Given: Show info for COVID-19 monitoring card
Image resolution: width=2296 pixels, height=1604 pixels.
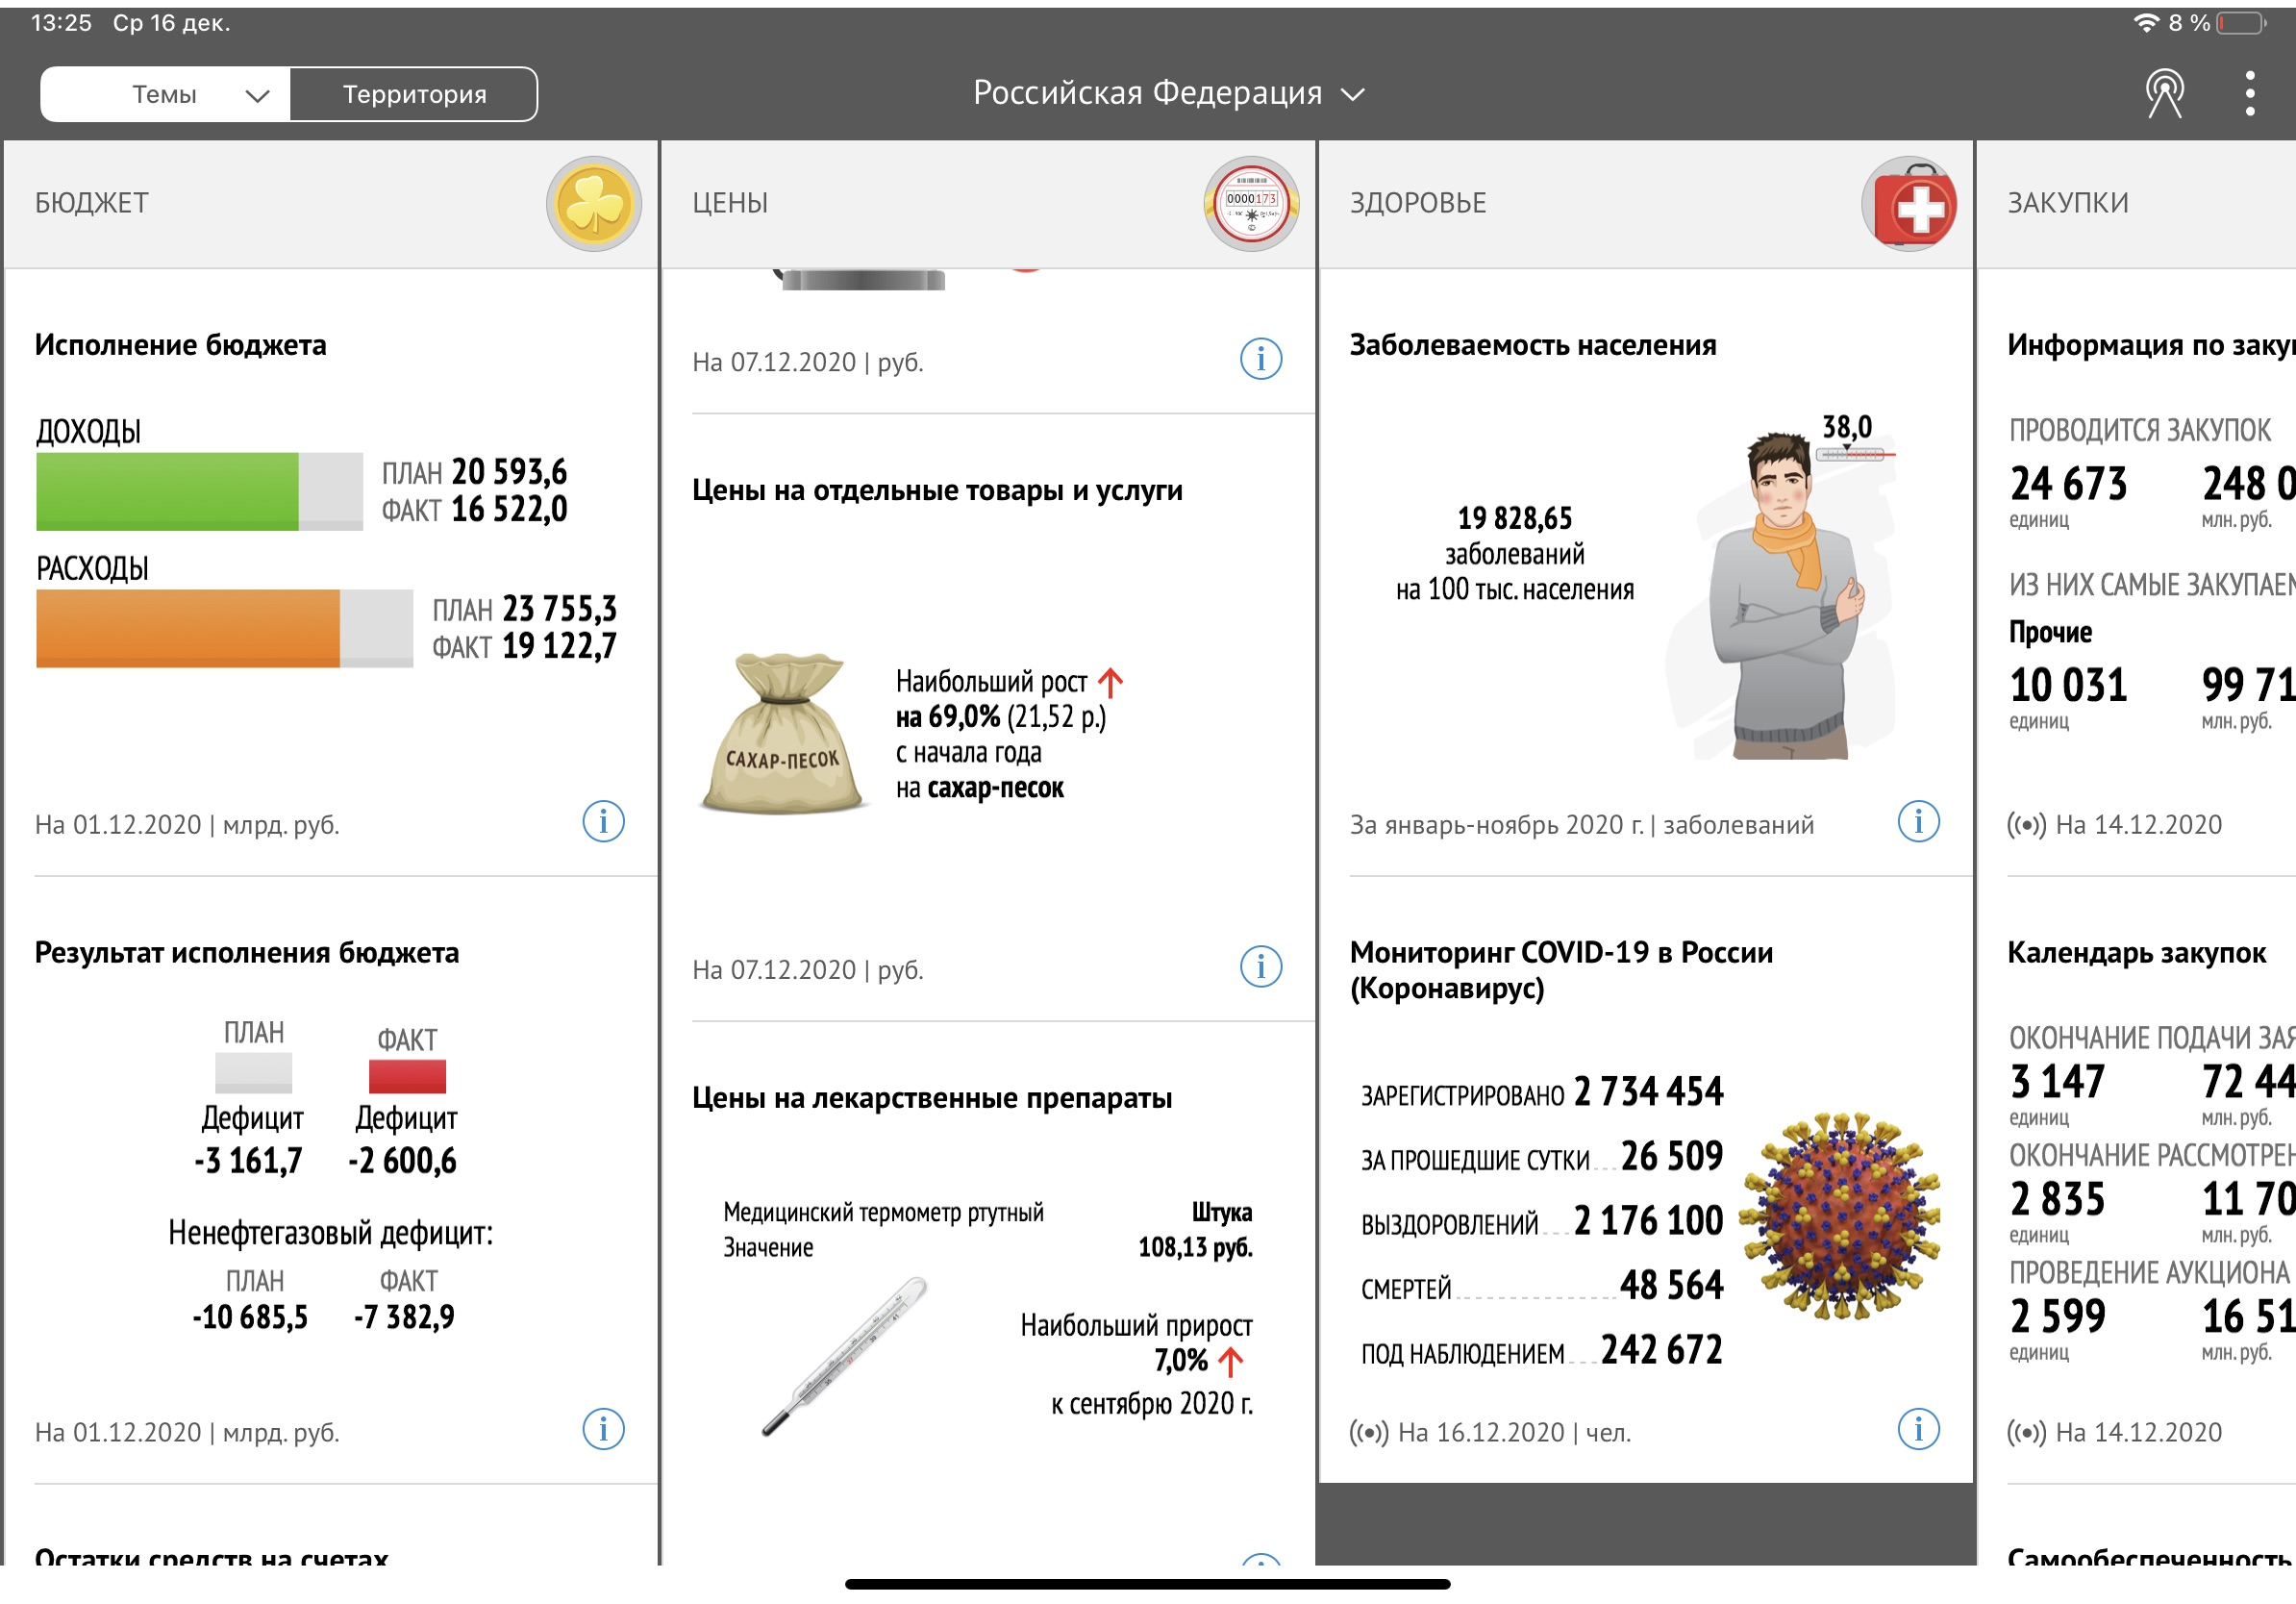Looking at the screenshot, I should point(1917,1429).
